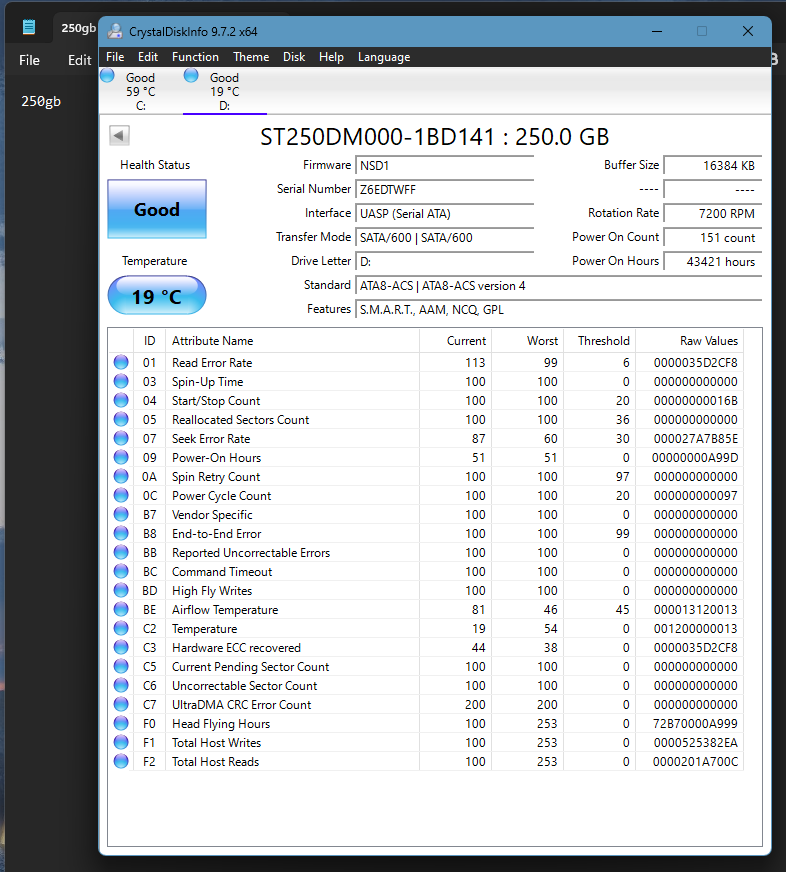Click the Notepad icon in background window
Screen dimensions: 786x872
pyautogui.click(x=30, y=27)
